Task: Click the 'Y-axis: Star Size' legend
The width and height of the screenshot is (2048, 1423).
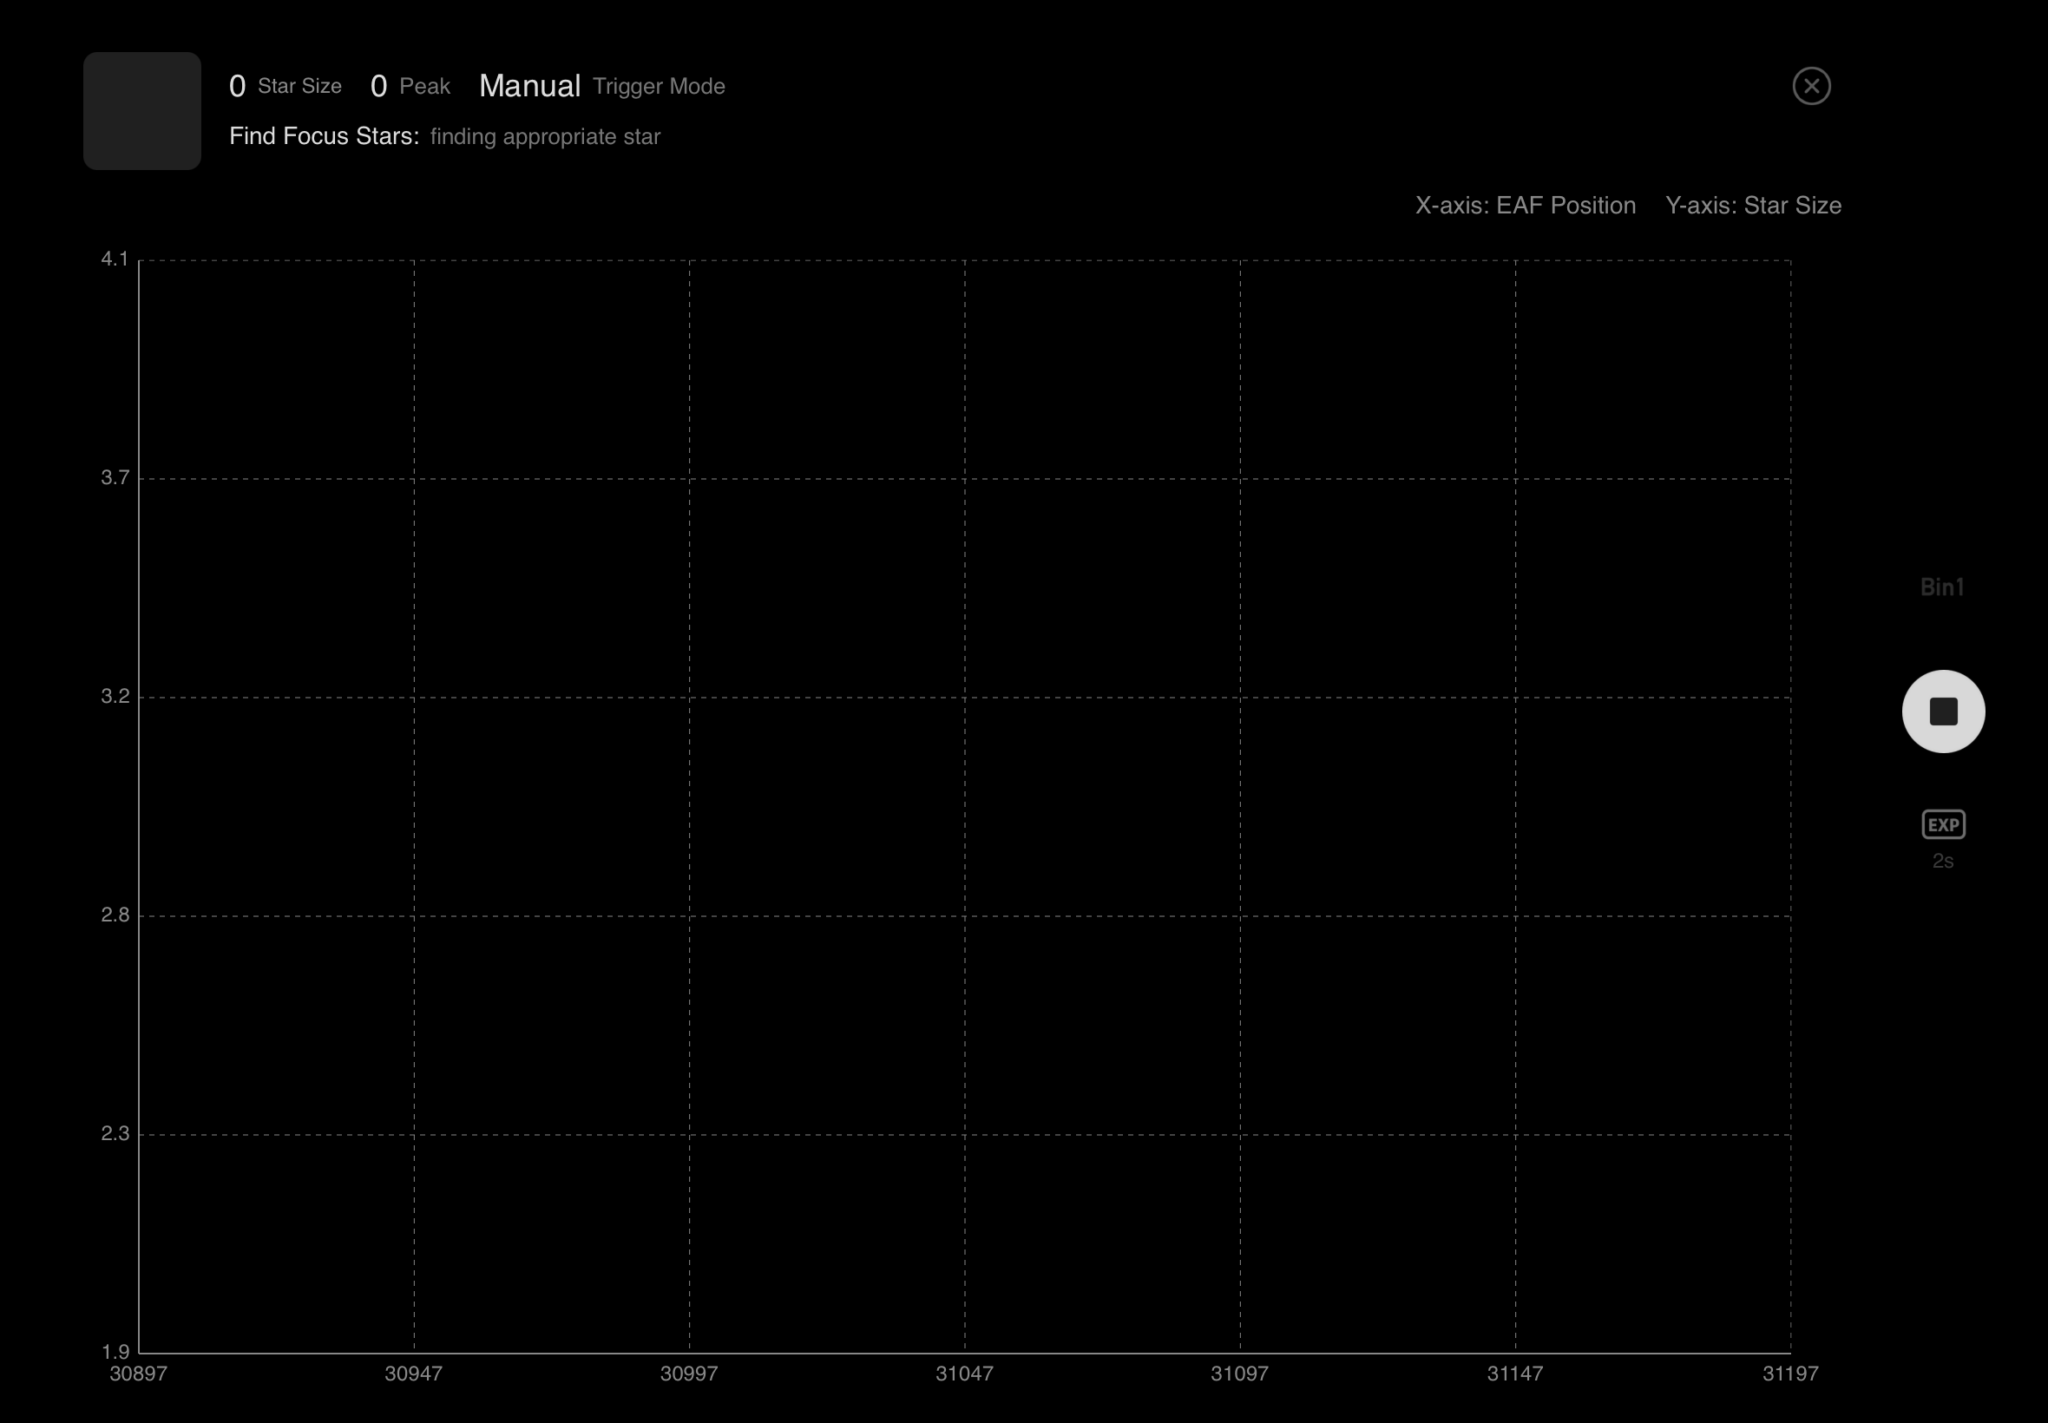Action: coord(1753,206)
